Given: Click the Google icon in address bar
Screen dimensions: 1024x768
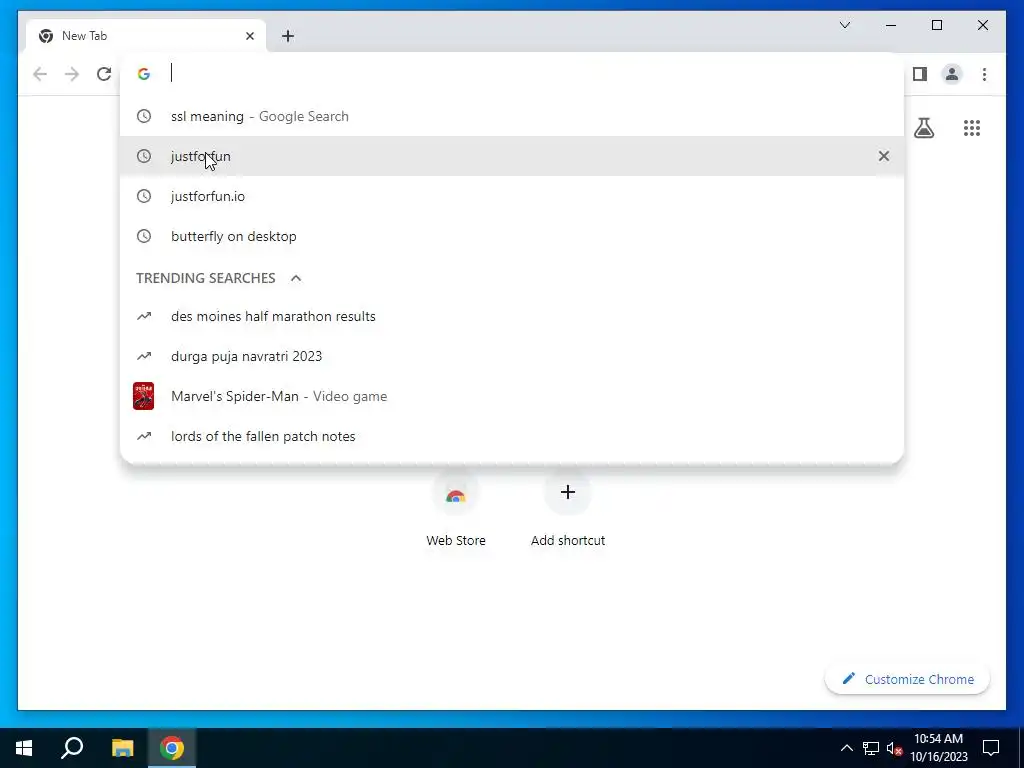Looking at the screenshot, I should [144, 74].
